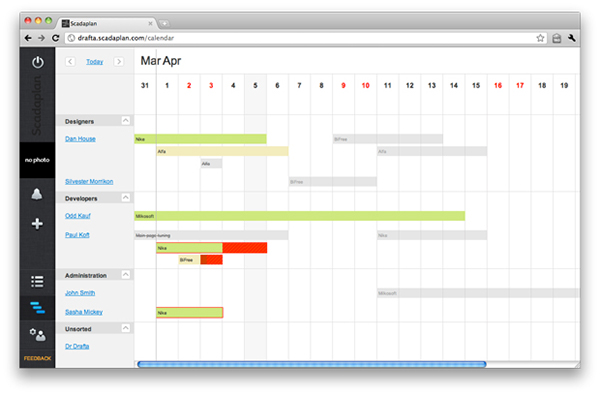This screenshot has height=395, width=600.
Task: Select Dan House's gray Alfa bar on day 11
Action: click(432, 151)
